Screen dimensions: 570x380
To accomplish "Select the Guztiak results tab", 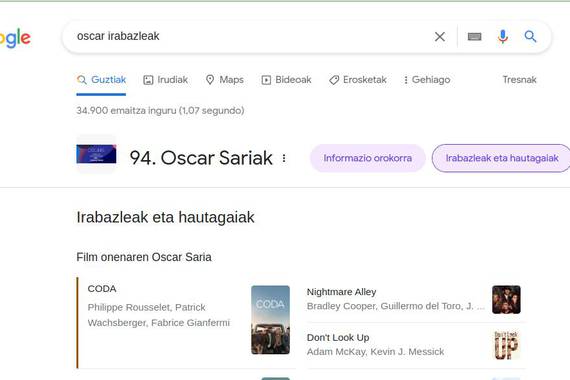I will click(x=101, y=80).
